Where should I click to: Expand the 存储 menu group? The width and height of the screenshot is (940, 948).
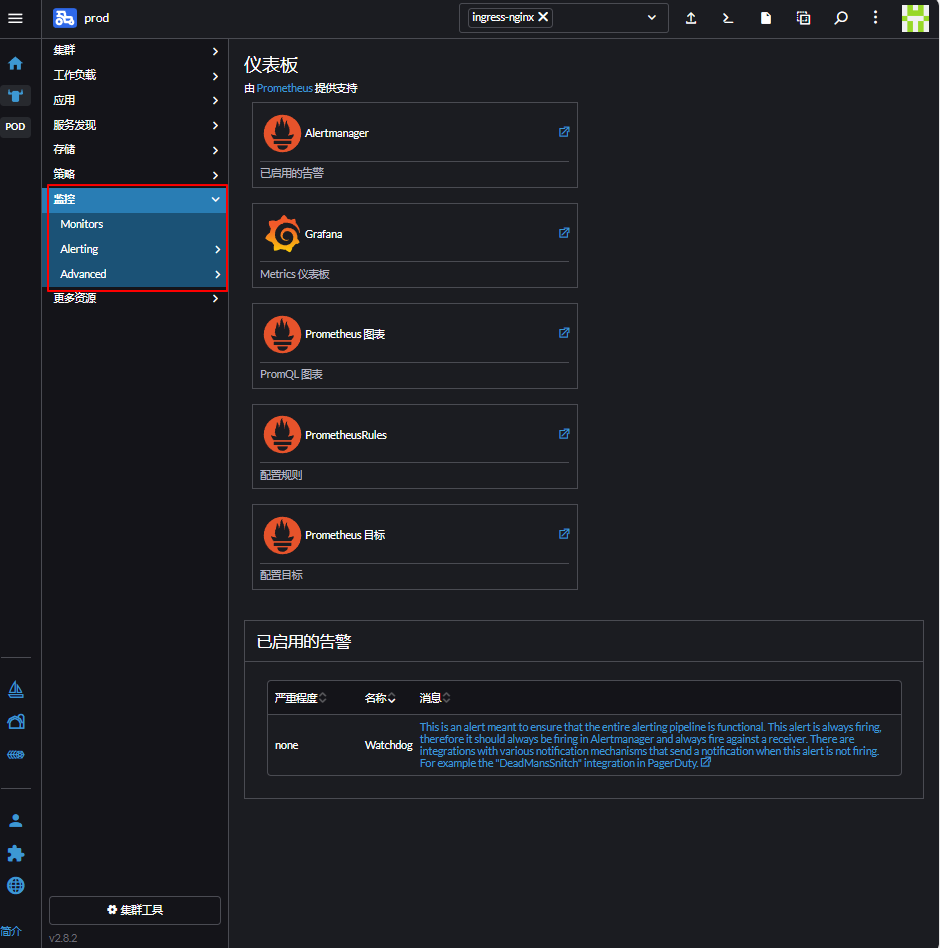[136, 149]
